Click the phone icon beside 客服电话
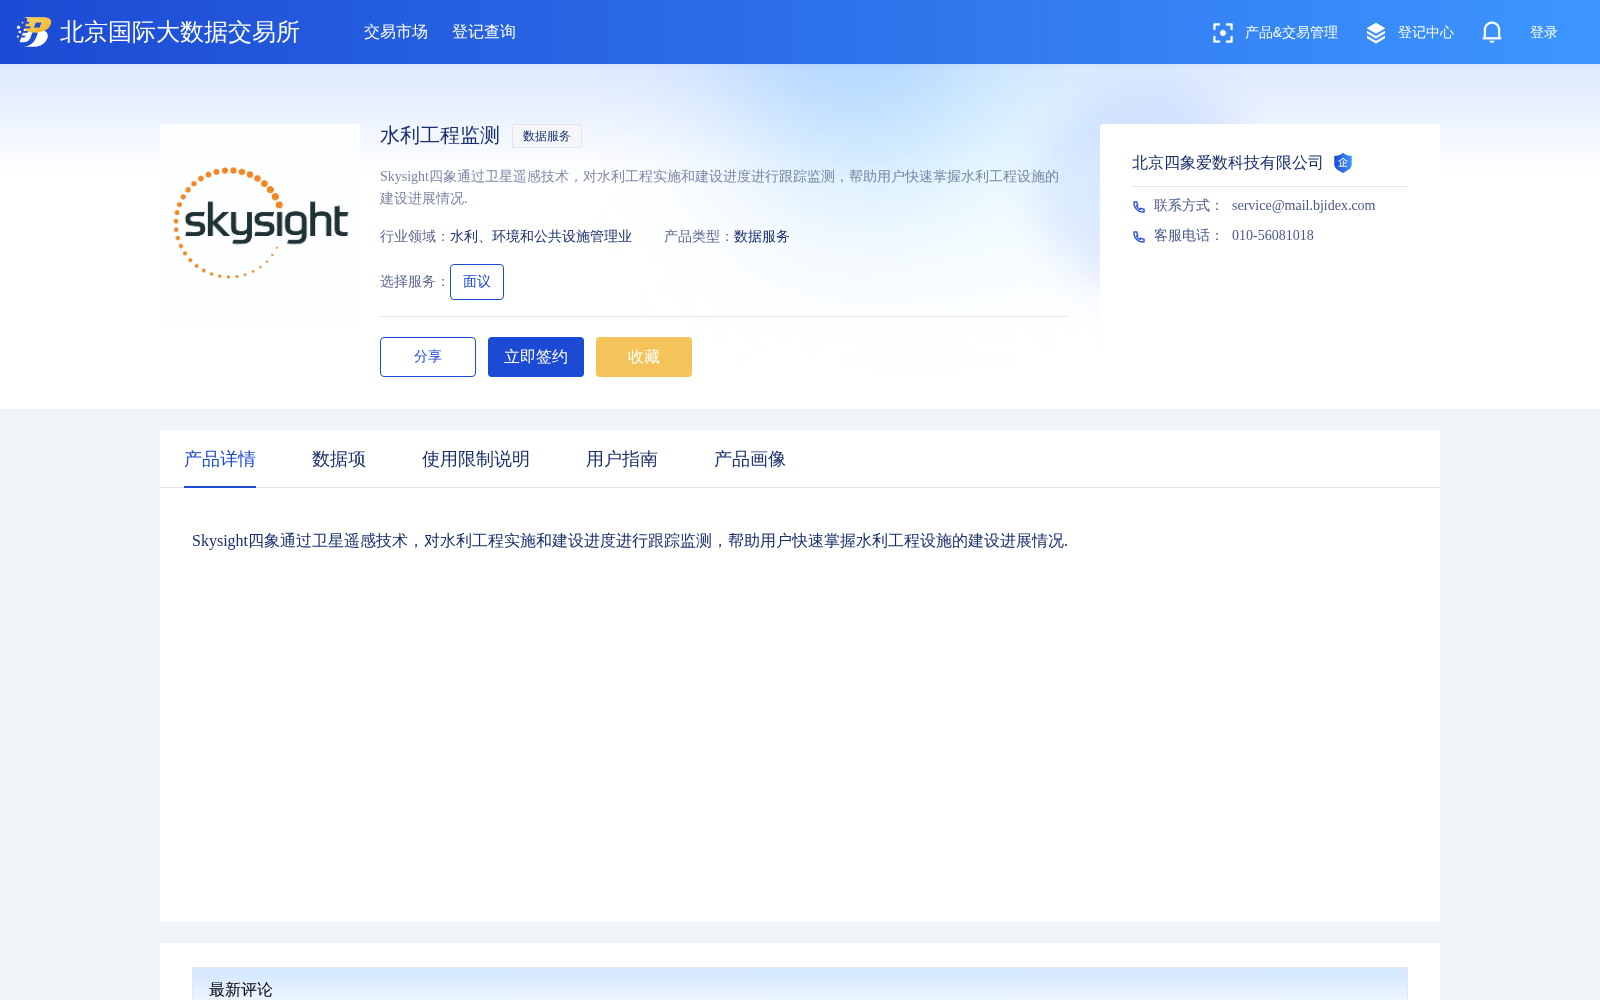 coord(1139,237)
